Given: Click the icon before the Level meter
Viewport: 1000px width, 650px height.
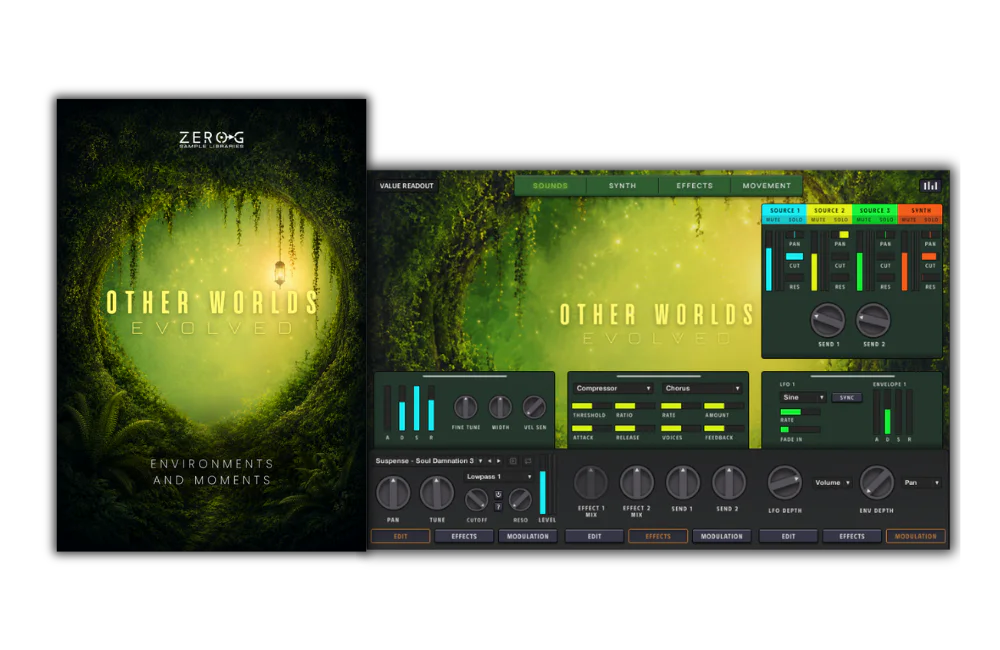Looking at the screenshot, I should coord(528,461).
